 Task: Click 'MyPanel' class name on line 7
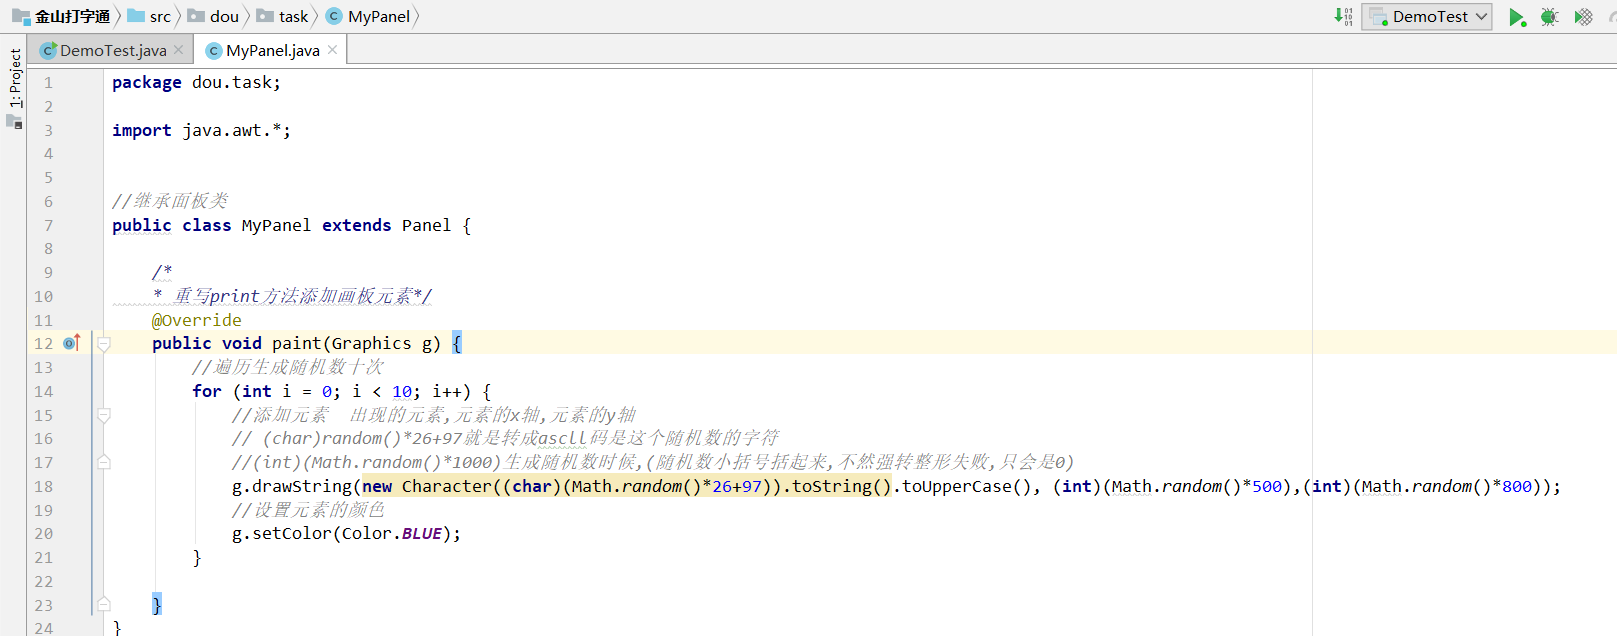point(276,226)
